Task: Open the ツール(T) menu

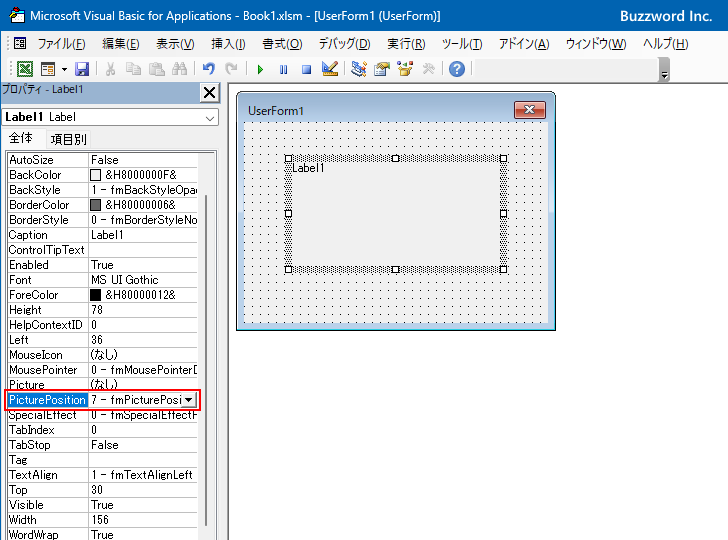Action: point(462,44)
